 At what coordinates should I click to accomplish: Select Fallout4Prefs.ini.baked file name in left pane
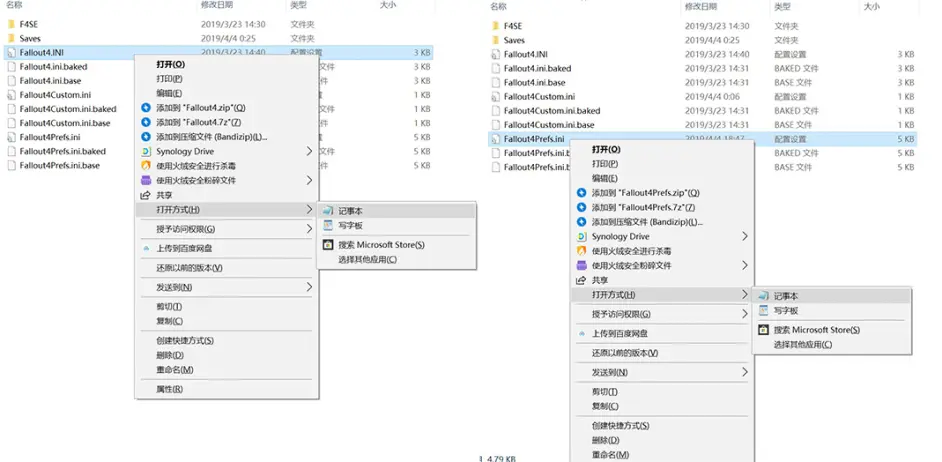pos(62,151)
